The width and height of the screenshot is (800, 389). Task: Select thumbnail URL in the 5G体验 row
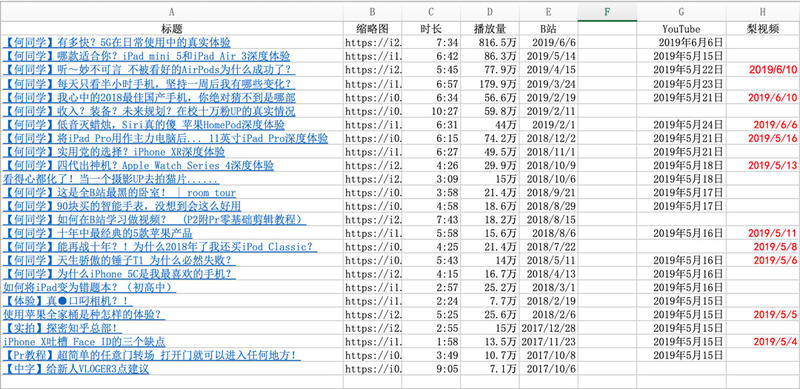pyautogui.click(x=372, y=42)
